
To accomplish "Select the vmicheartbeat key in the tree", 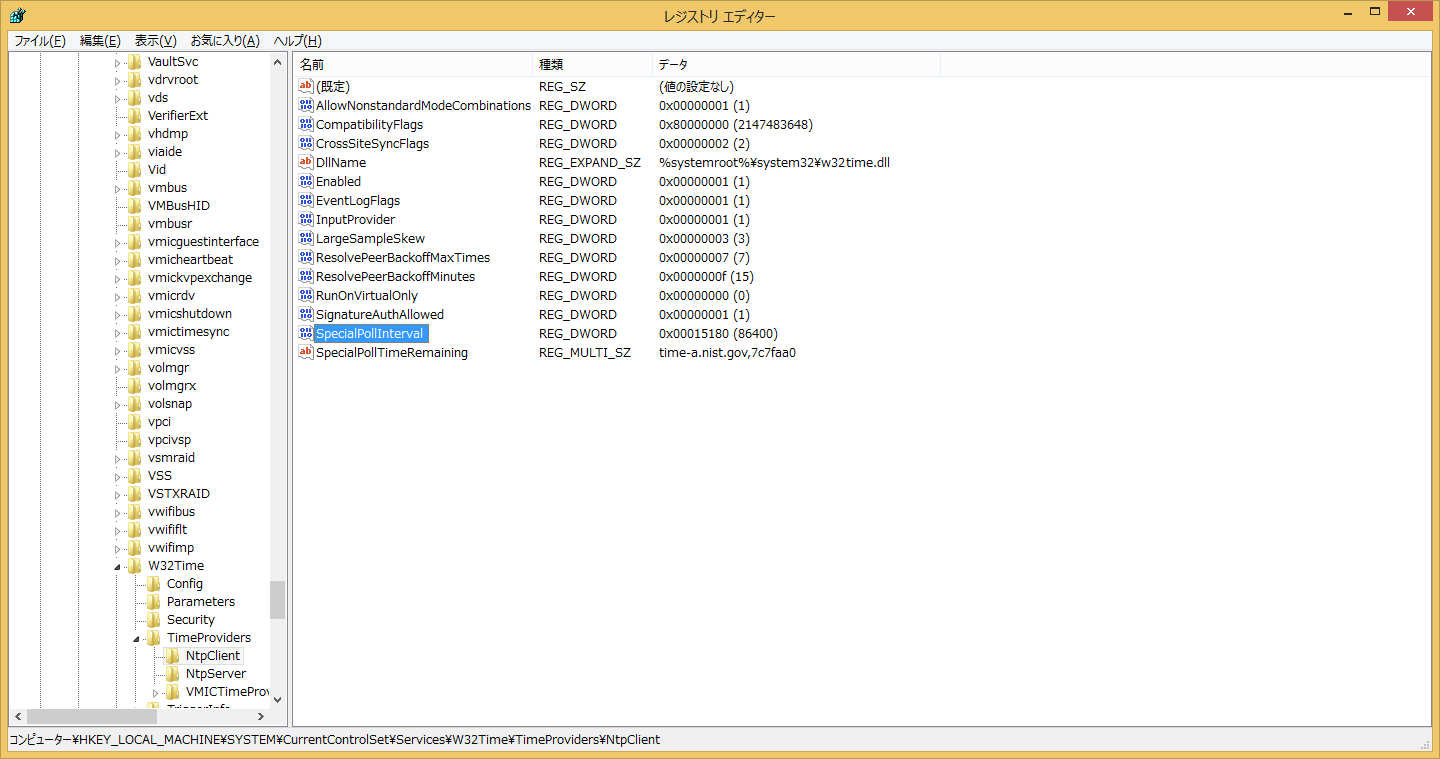I will click(192, 260).
